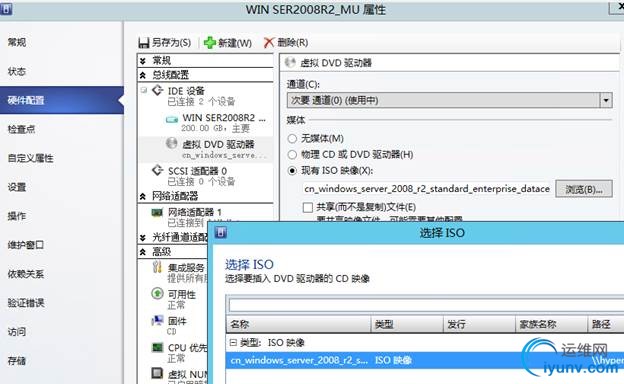Sort by the 家族名称 column header

point(552,325)
